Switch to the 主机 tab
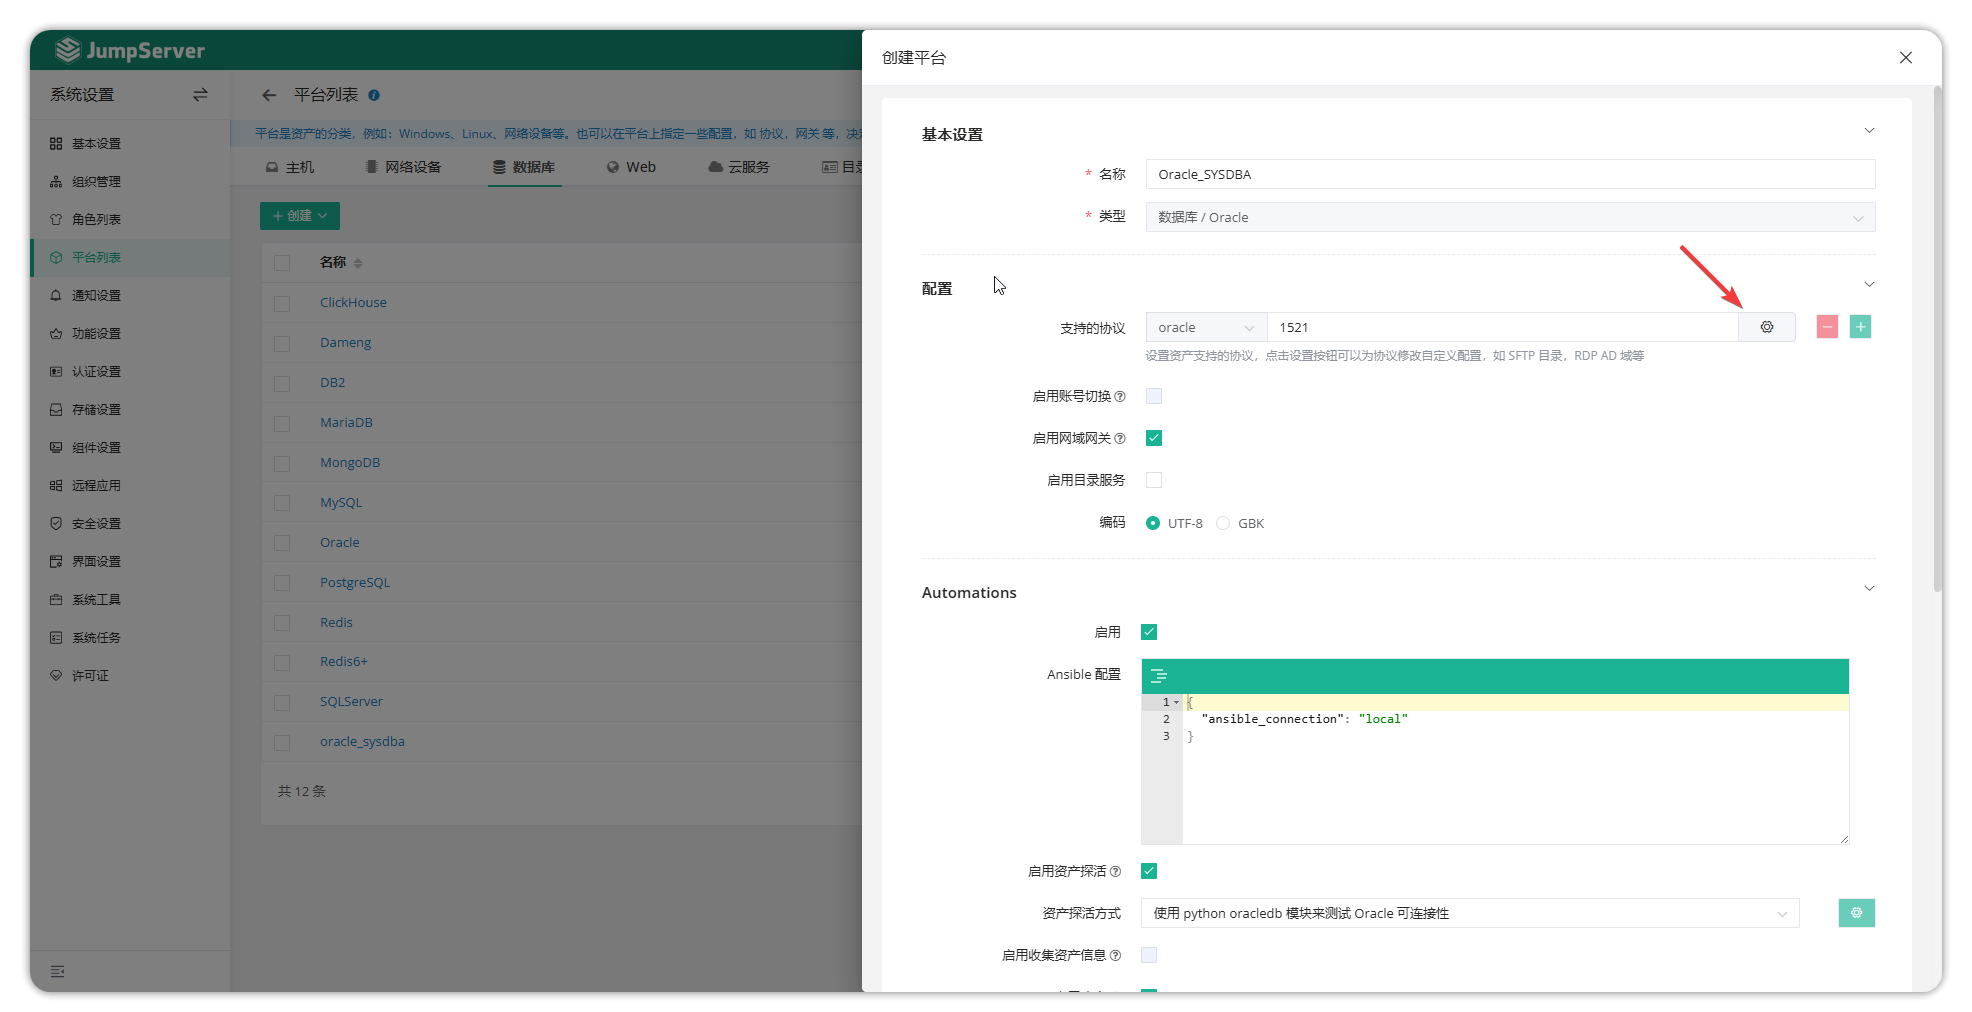Viewport: 1972px width, 1012px height. click(x=290, y=167)
